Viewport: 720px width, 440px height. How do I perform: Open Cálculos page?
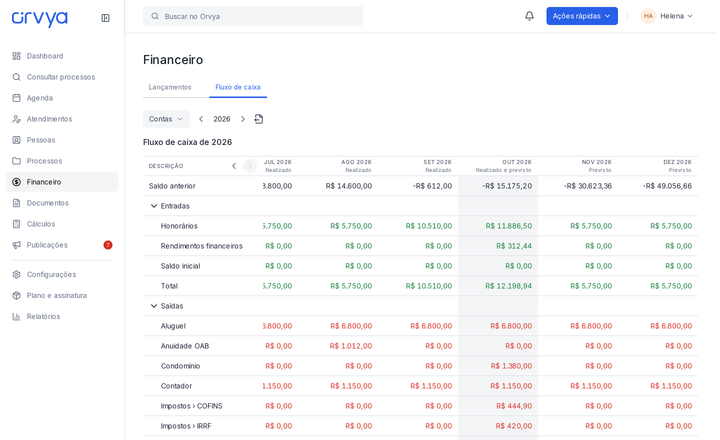62,224
